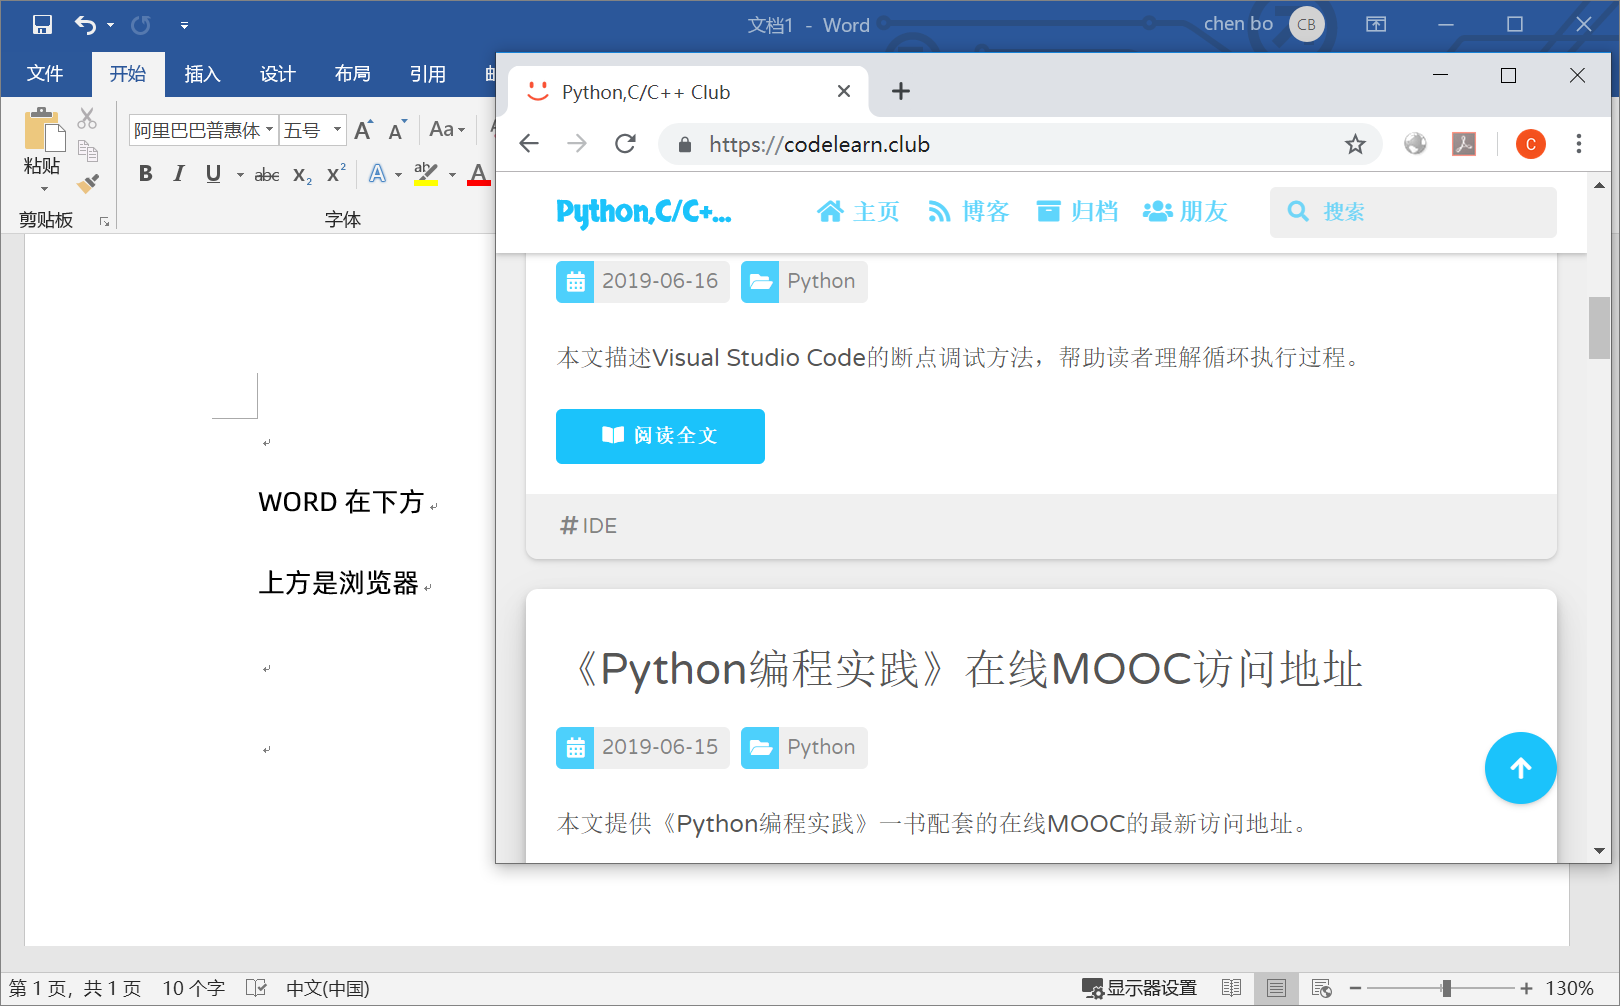The height and width of the screenshot is (1006, 1620).
Task: Open the undo history dropdown arrow
Action: click(110, 25)
